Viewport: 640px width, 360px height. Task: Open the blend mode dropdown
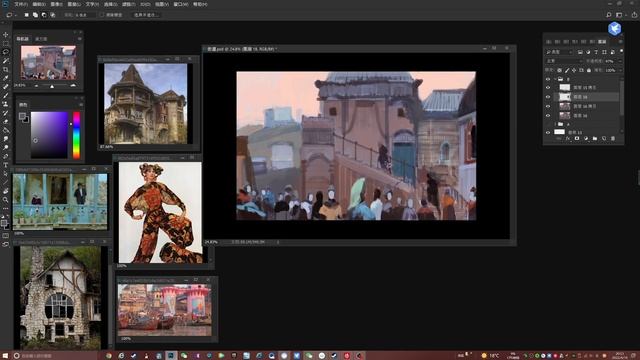(564, 61)
